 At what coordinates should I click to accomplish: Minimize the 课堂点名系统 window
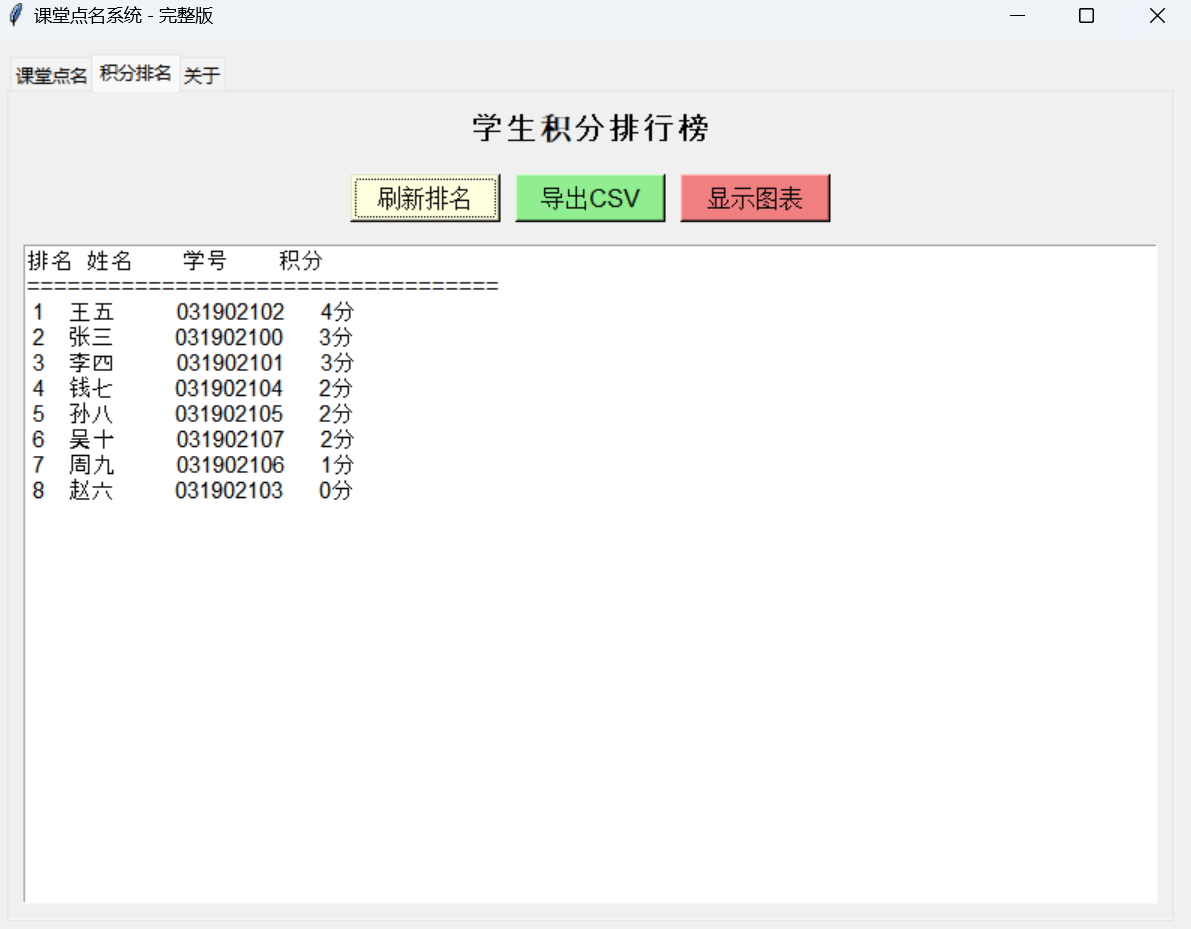1017,16
